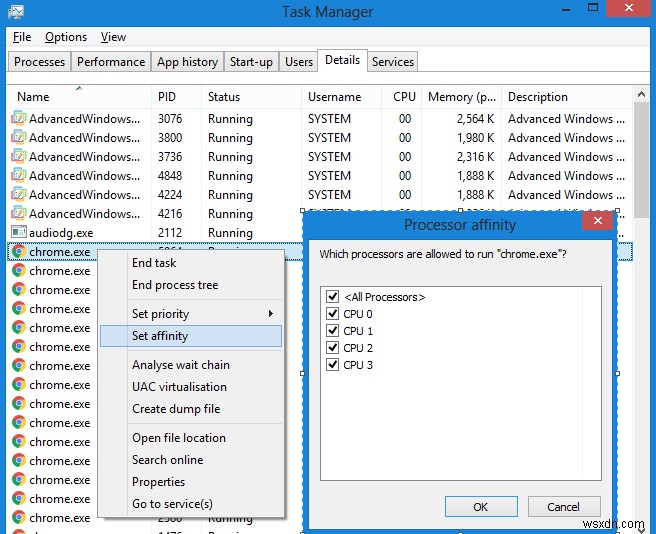656x534 pixels.
Task: Choose End process tree
Action: coord(191,285)
